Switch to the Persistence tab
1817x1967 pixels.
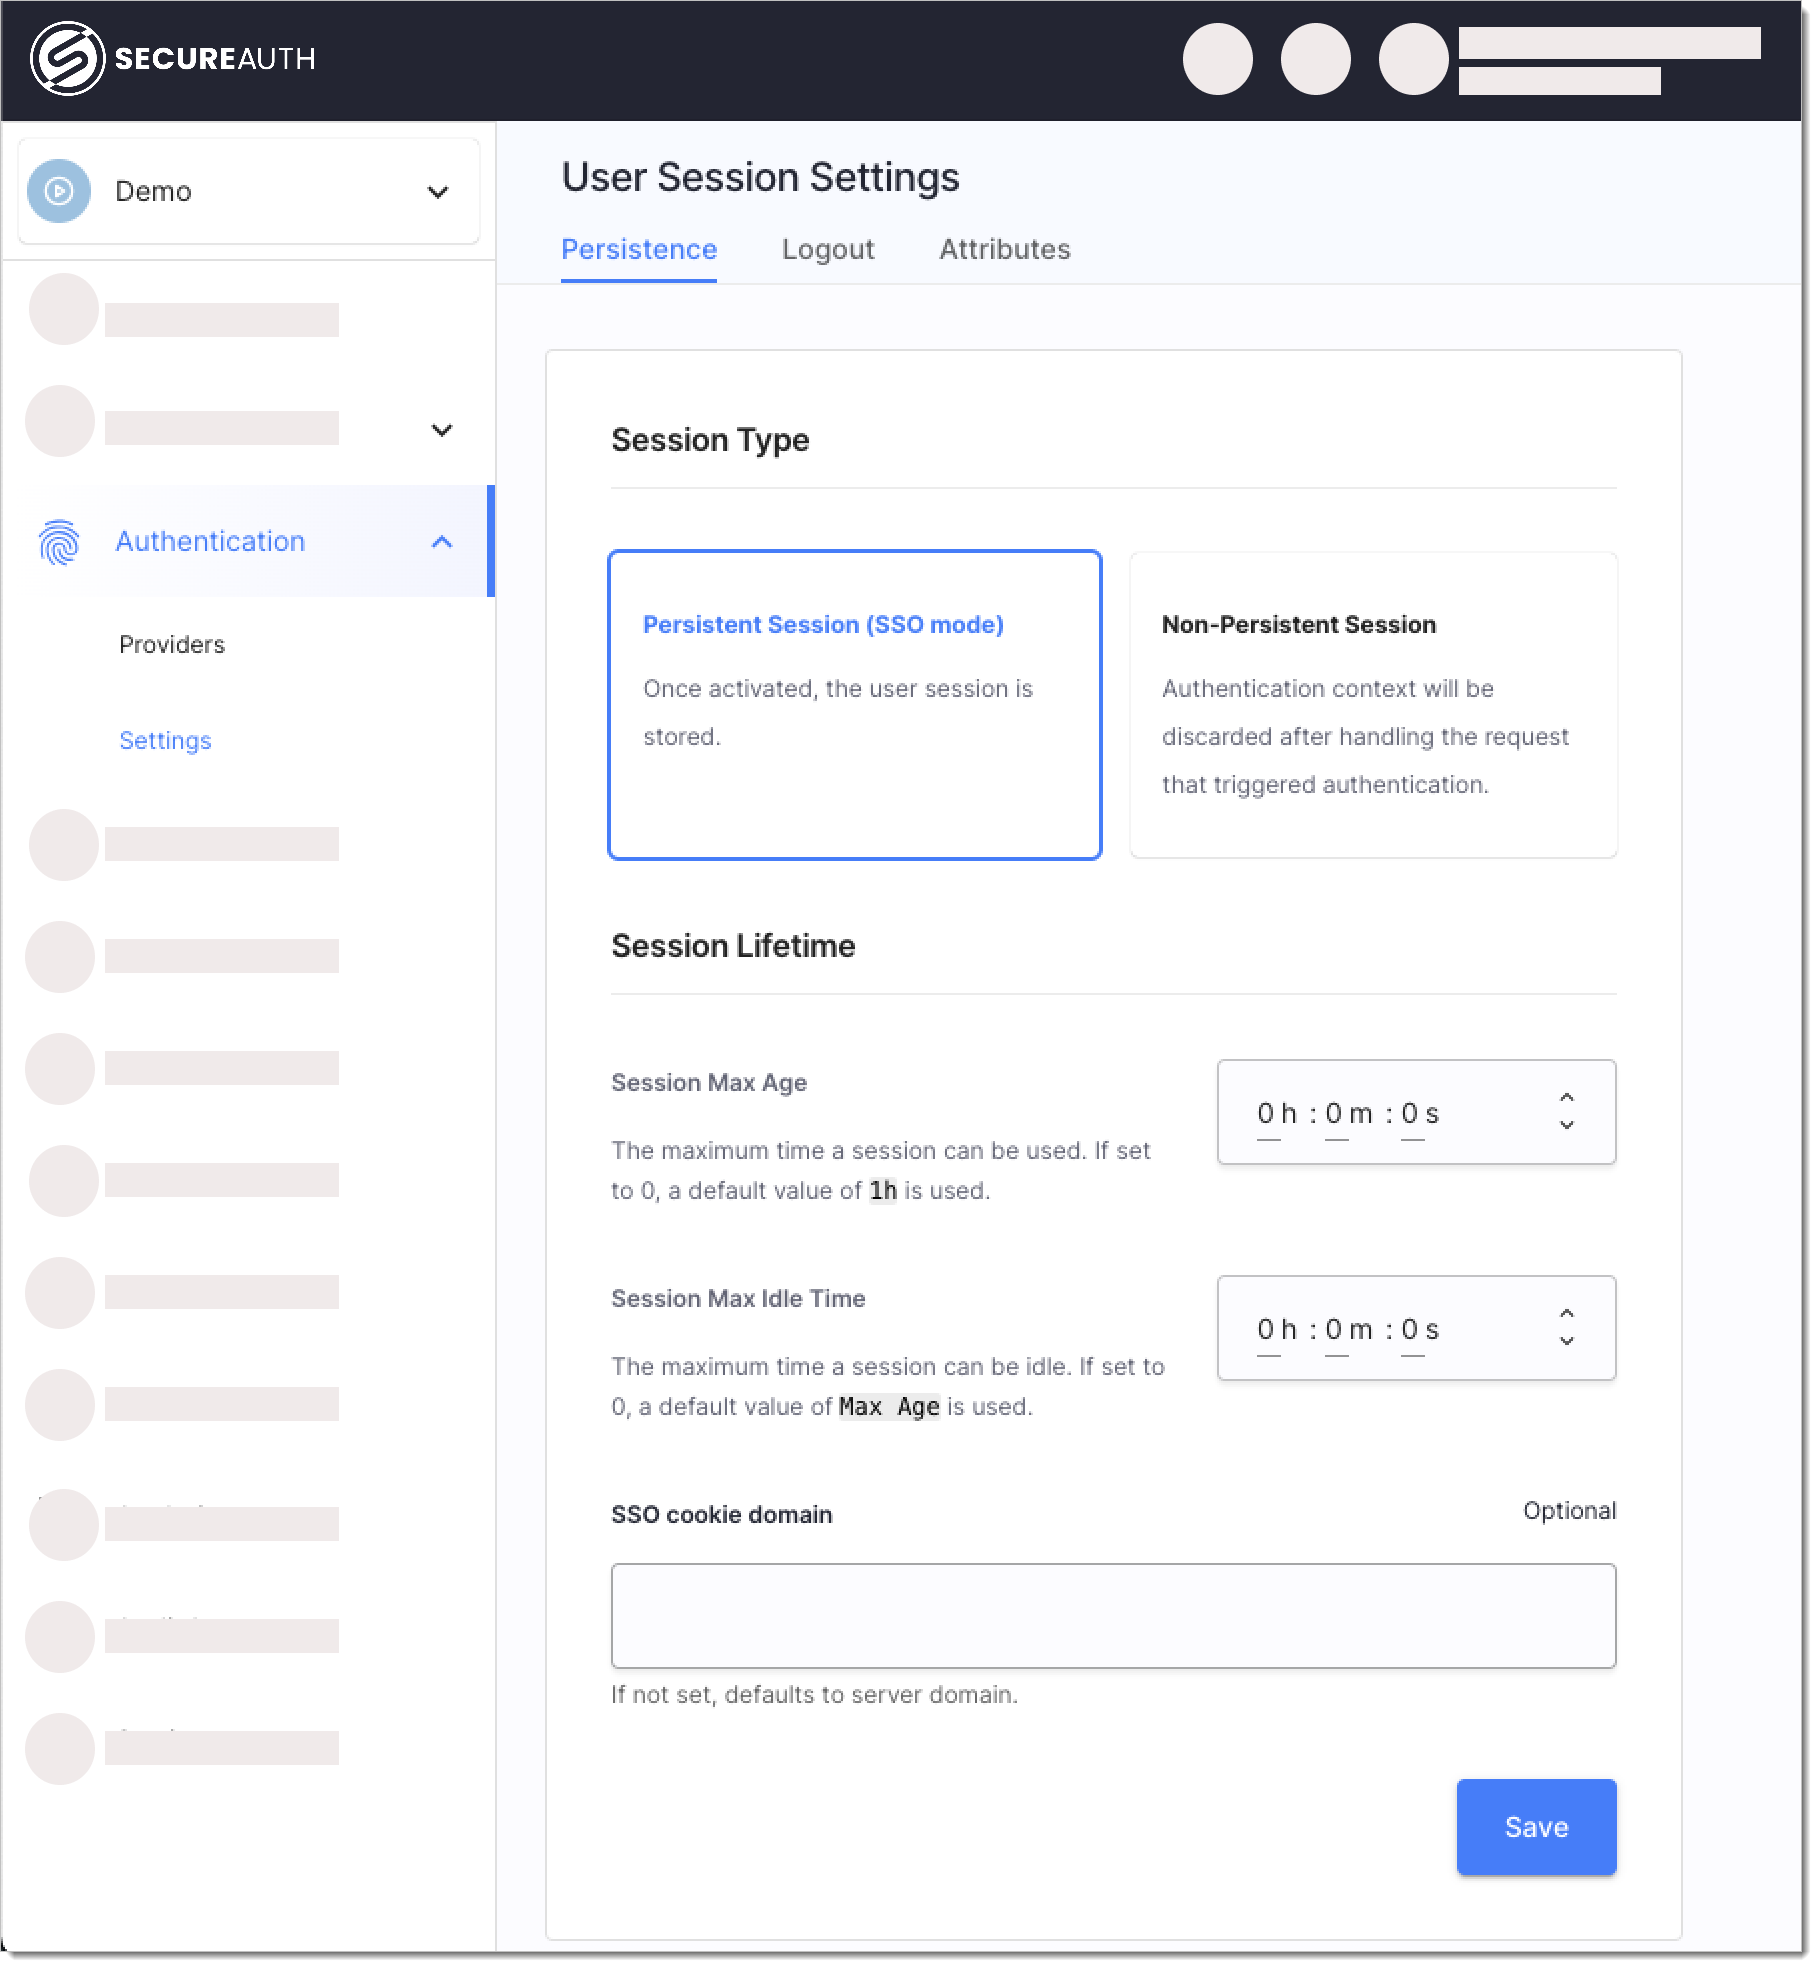(x=639, y=249)
